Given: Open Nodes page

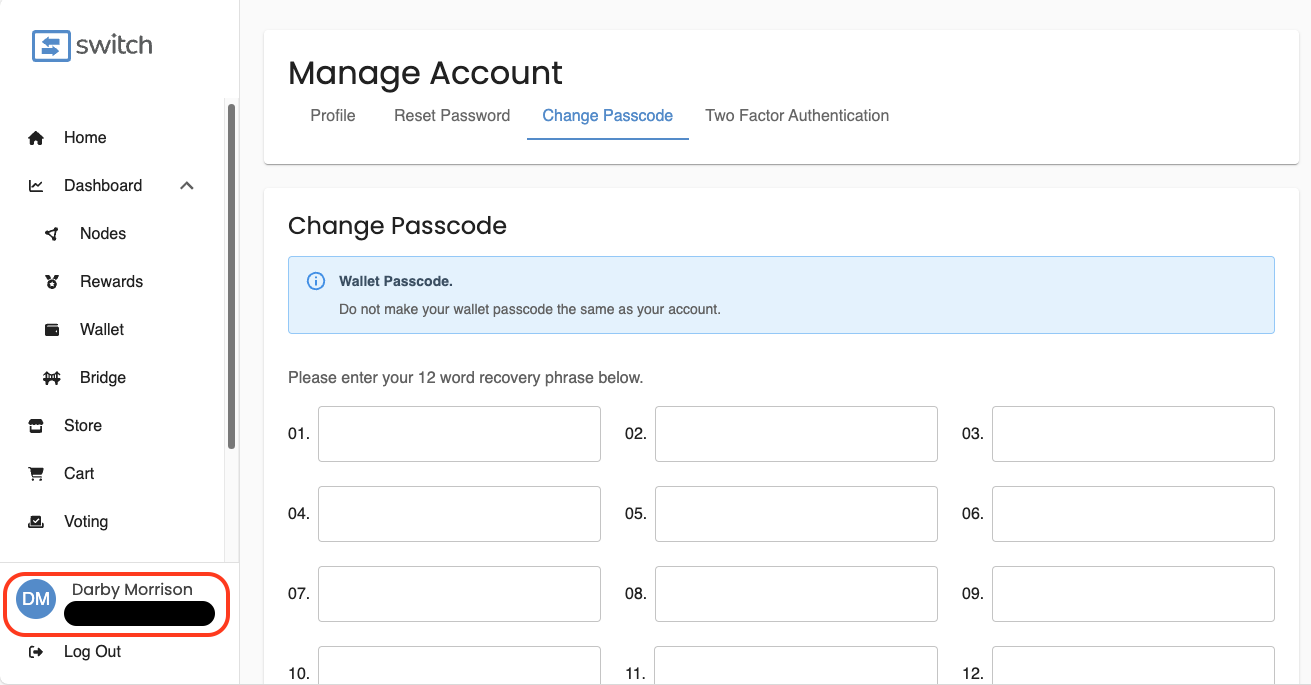Looking at the screenshot, I should [103, 234].
